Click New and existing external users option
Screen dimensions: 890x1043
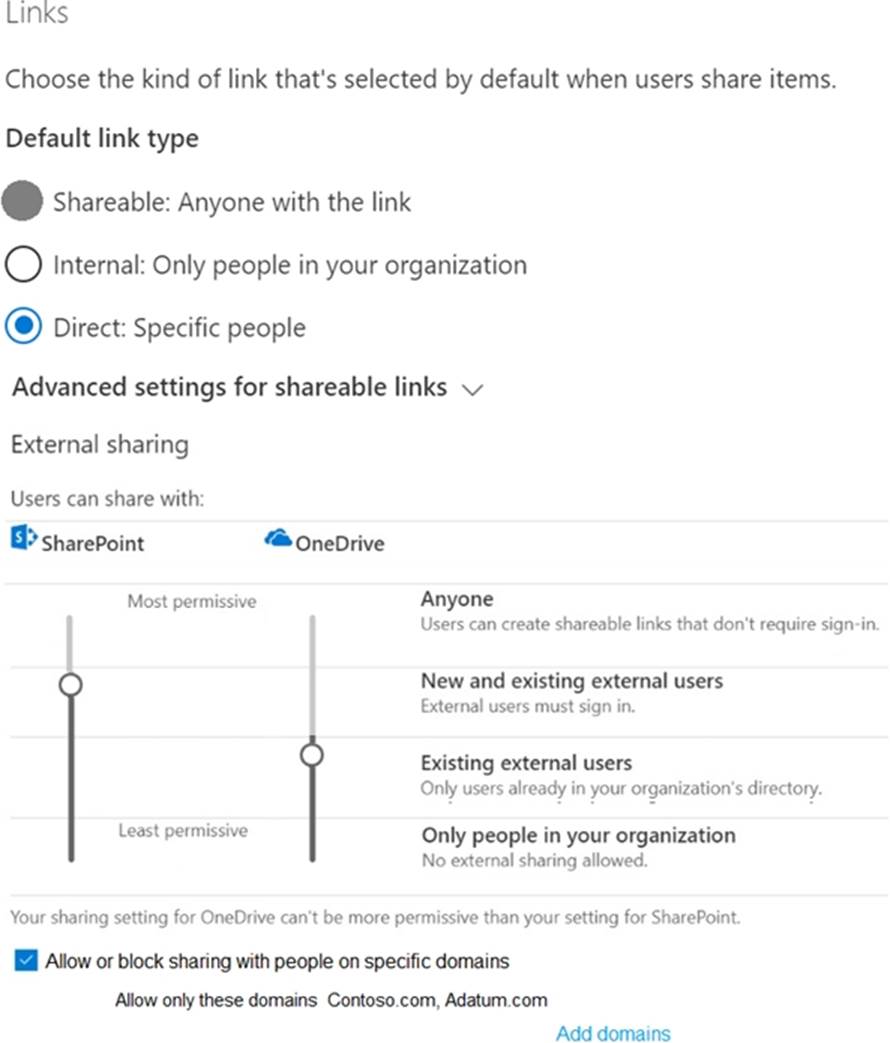571,681
